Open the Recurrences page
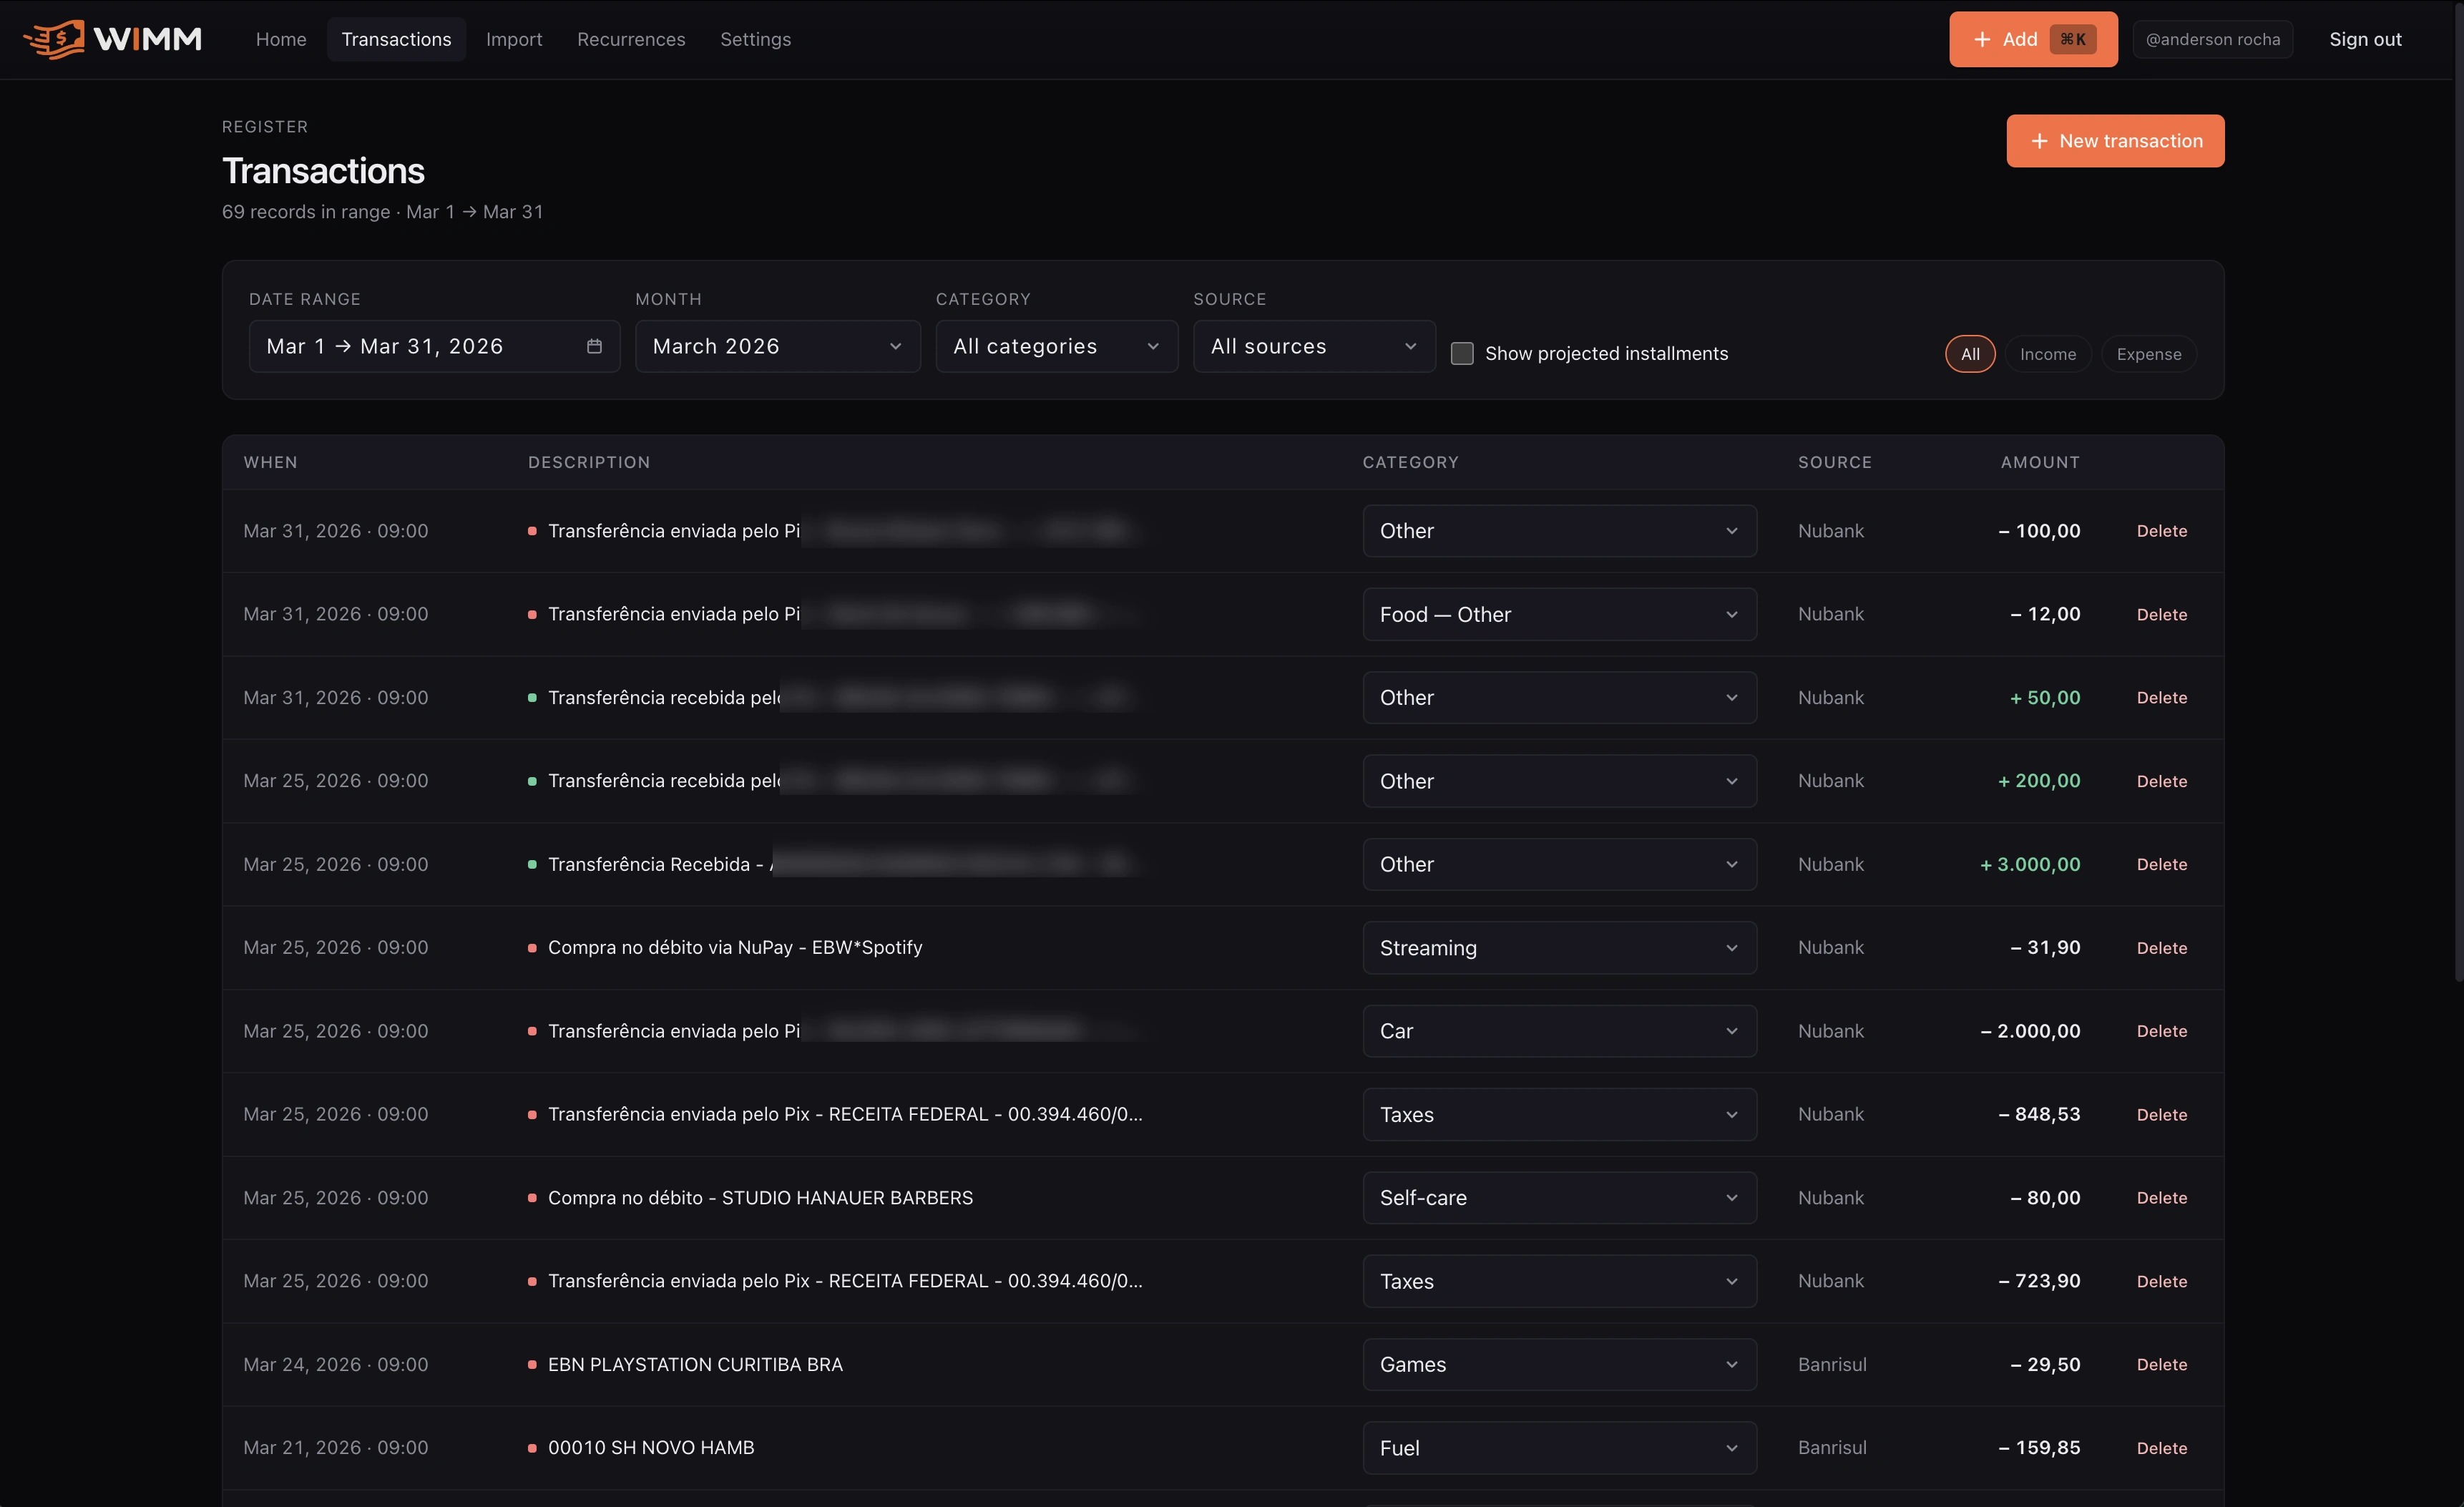This screenshot has width=2464, height=1507. pos(631,39)
